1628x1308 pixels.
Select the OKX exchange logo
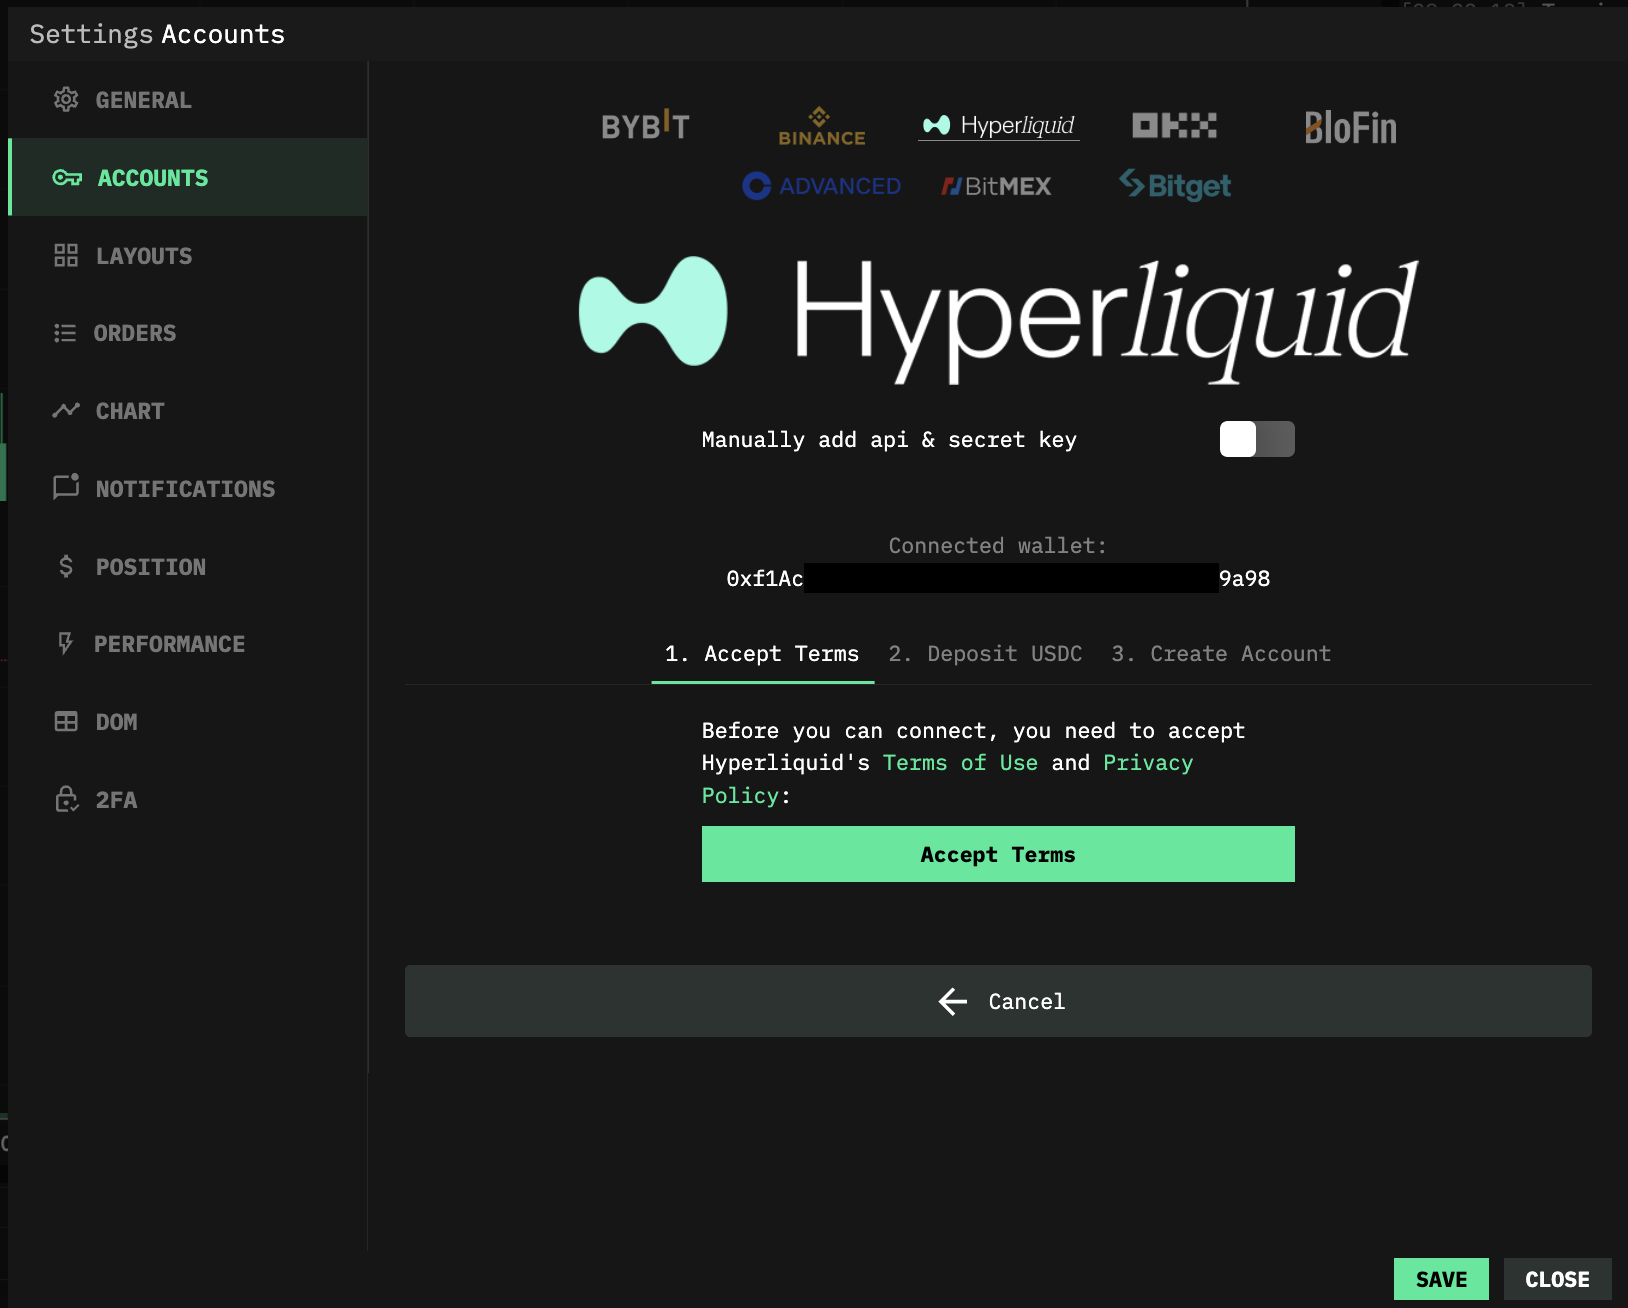click(x=1174, y=126)
